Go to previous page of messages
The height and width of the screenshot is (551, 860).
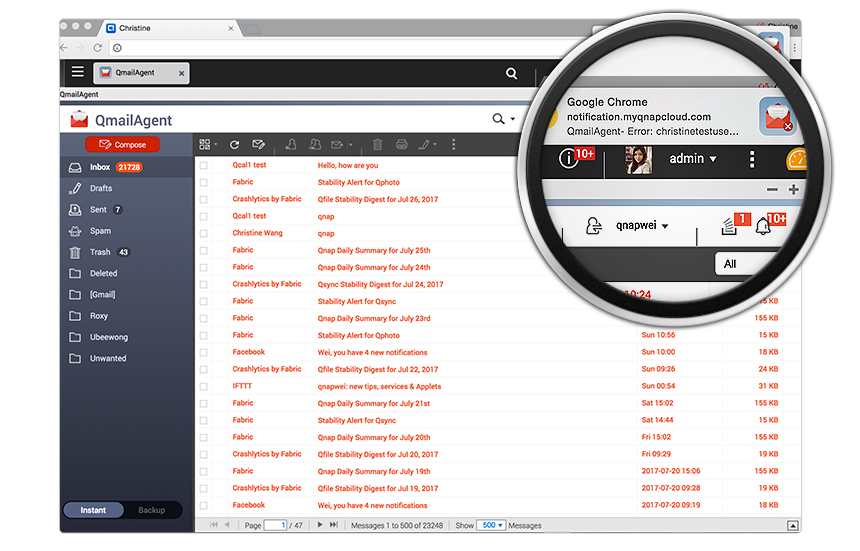pos(227,525)
